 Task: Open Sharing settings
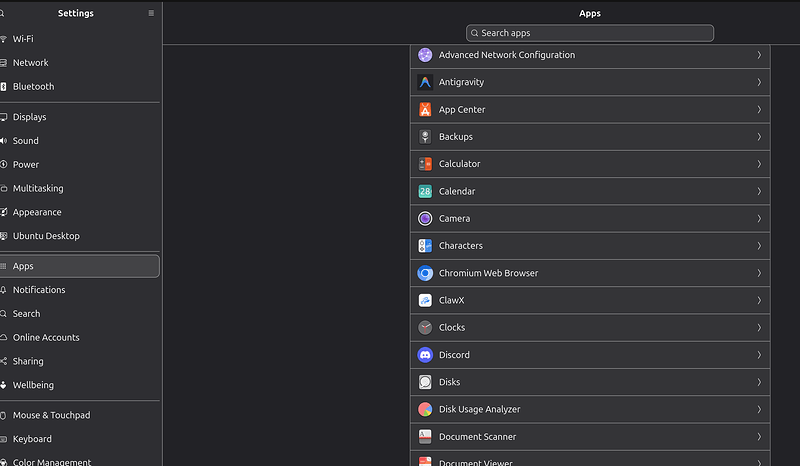(x=79, y=361)
